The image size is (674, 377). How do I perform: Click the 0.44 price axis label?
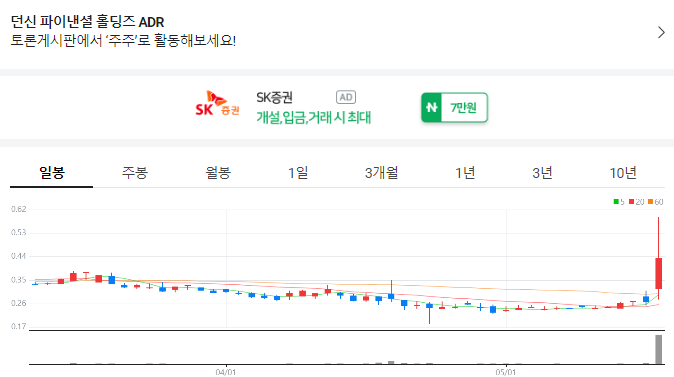coord(18,256)
